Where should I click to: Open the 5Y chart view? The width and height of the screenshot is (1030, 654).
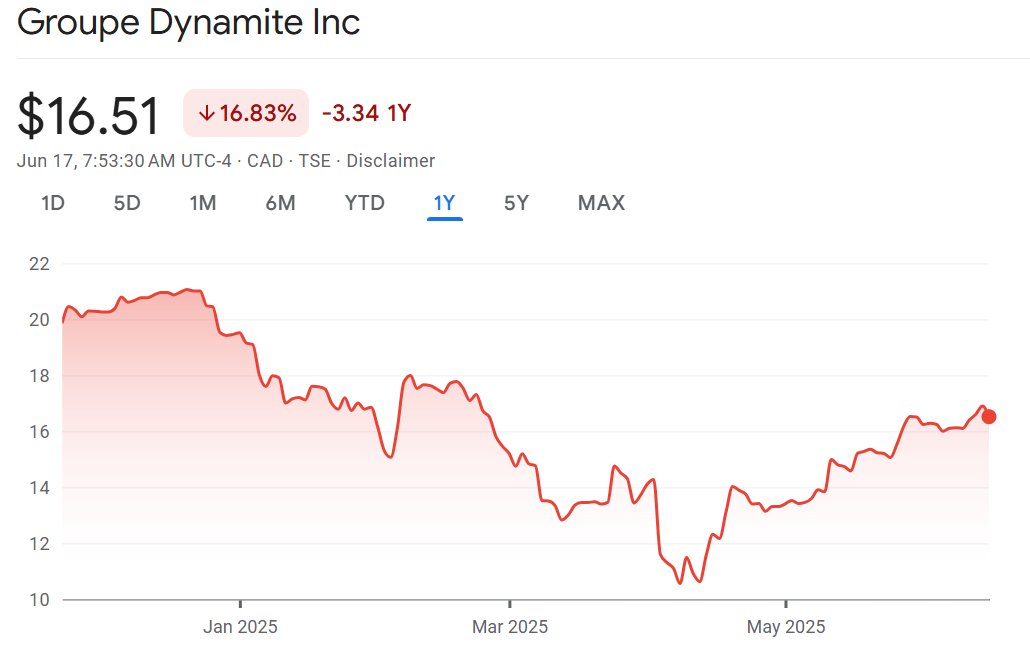(516, 203)
